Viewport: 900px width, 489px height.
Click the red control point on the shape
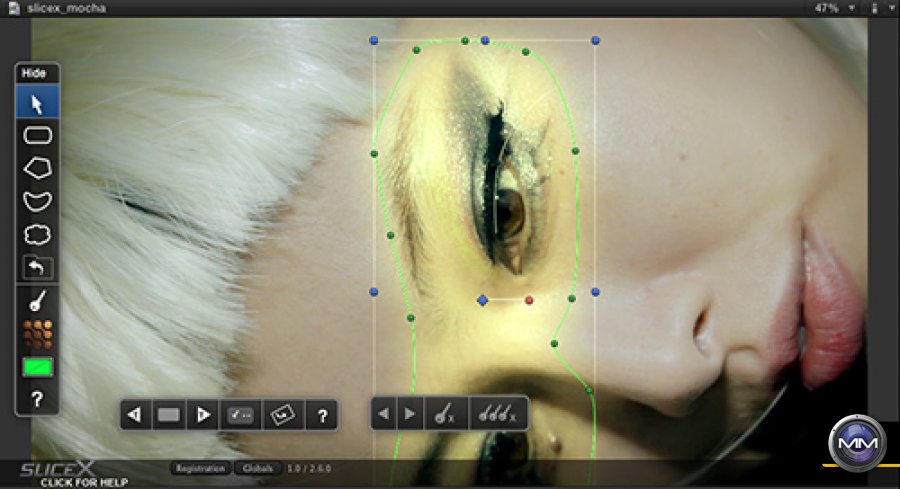pyautogui.click(x=529, y=300)
